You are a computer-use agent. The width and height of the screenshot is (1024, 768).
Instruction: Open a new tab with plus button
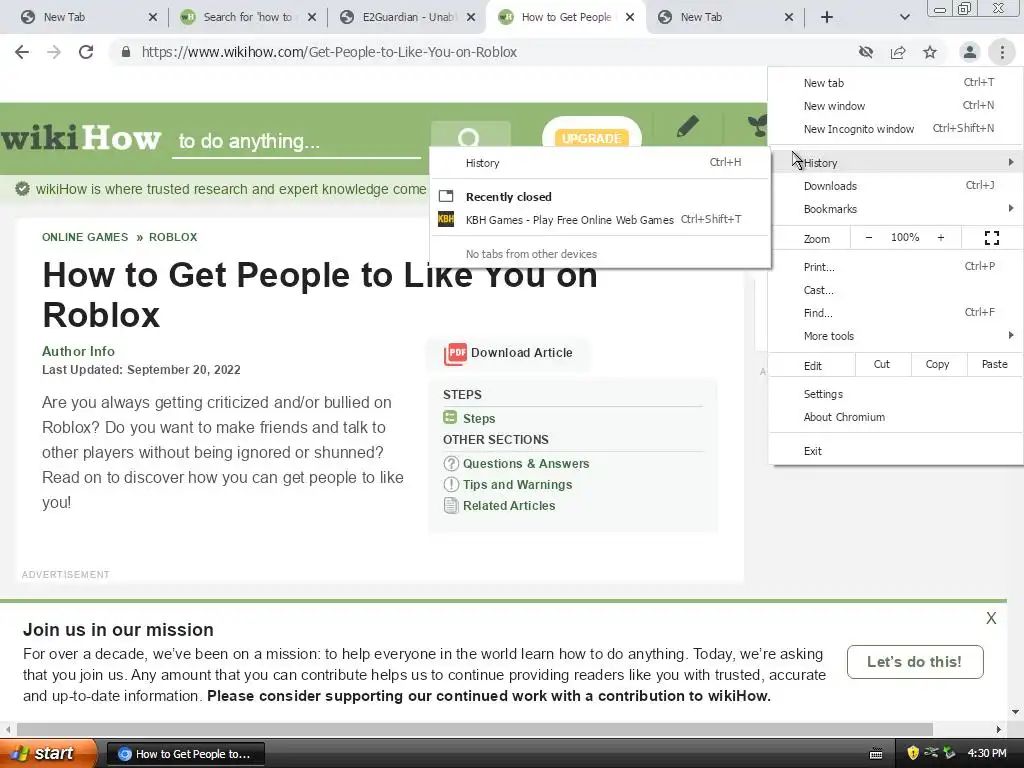click(827, 17)
